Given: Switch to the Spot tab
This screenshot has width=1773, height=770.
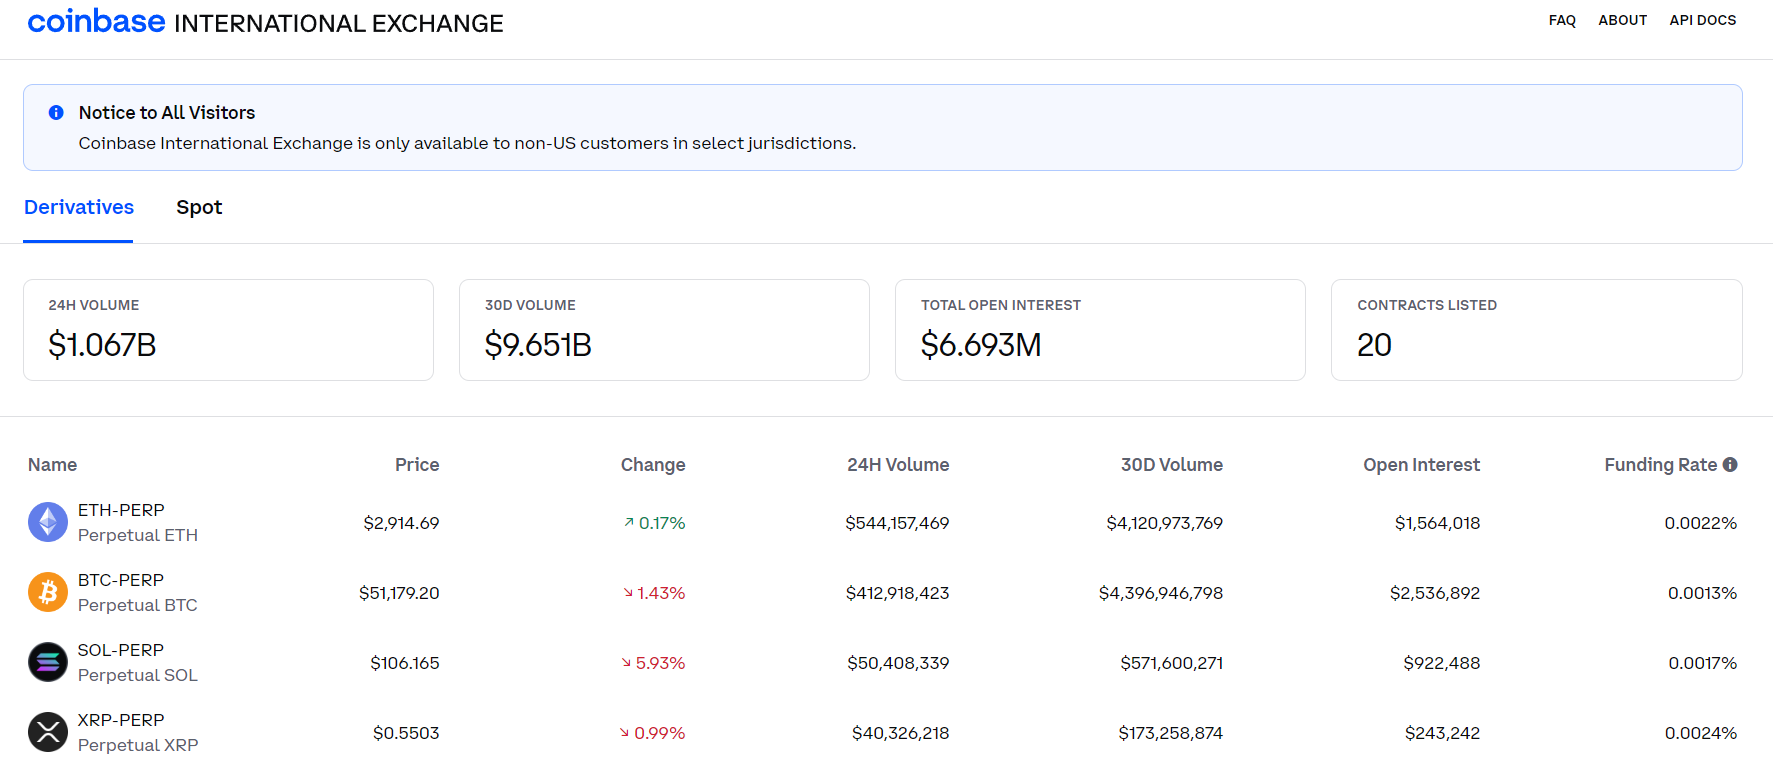Looking at the screenshot, I should (x=199, y=207).
